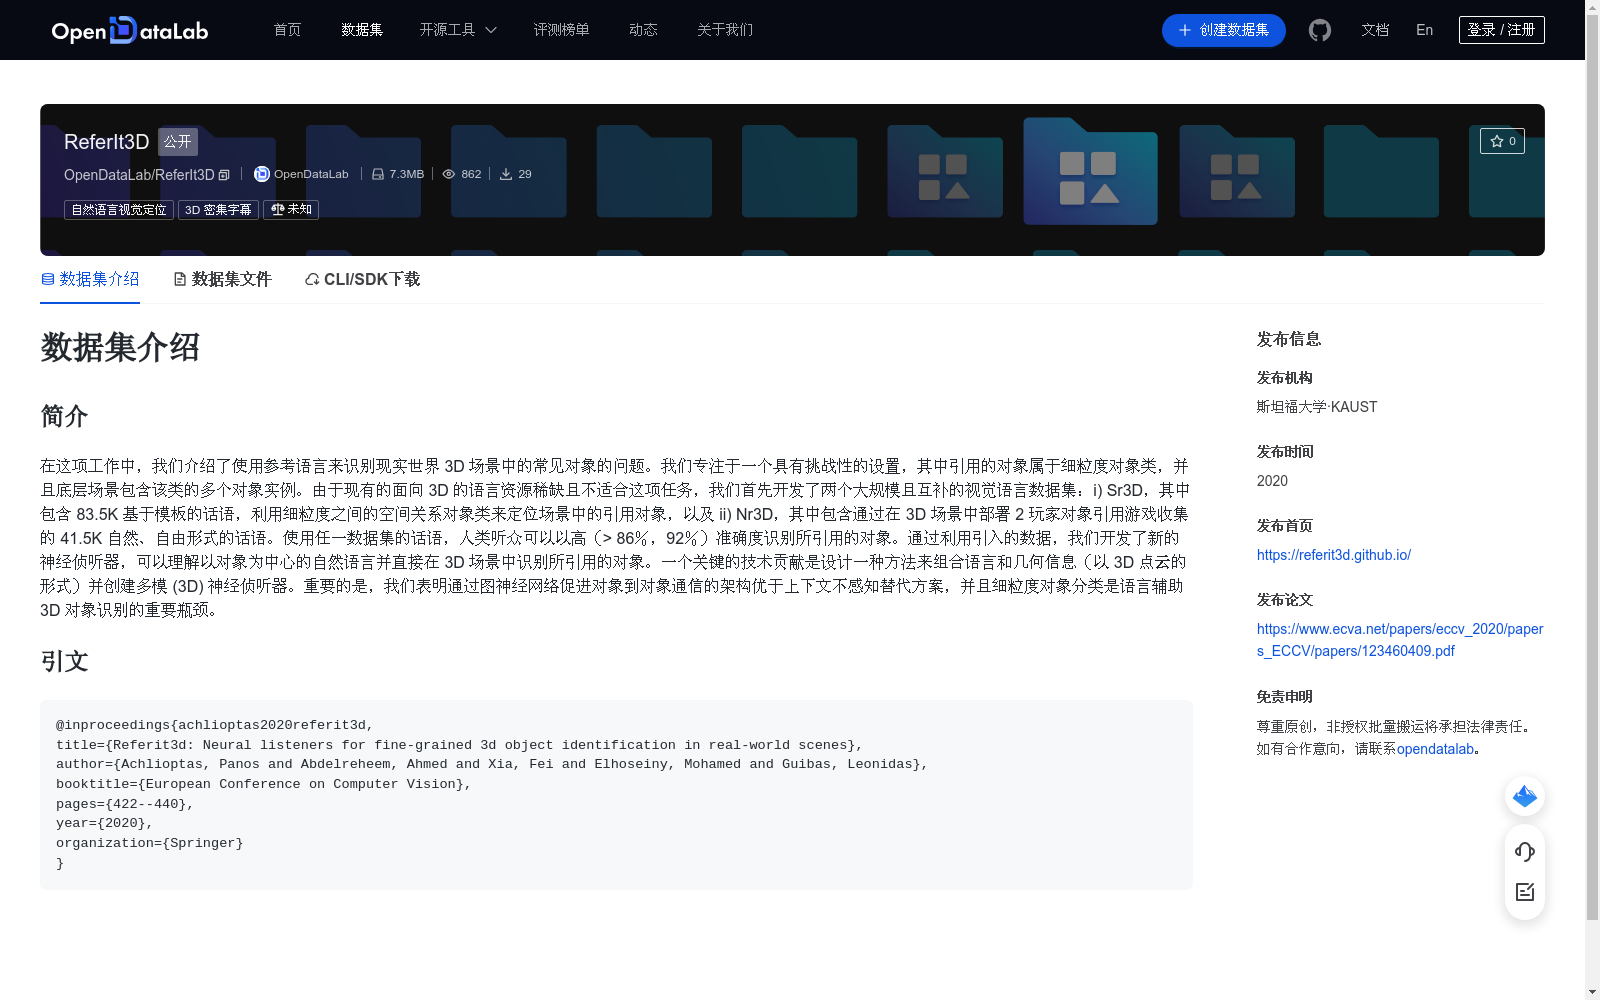Screen dimensions: 1600x1000
Task: Click the eye views icon
Action: 449,174
